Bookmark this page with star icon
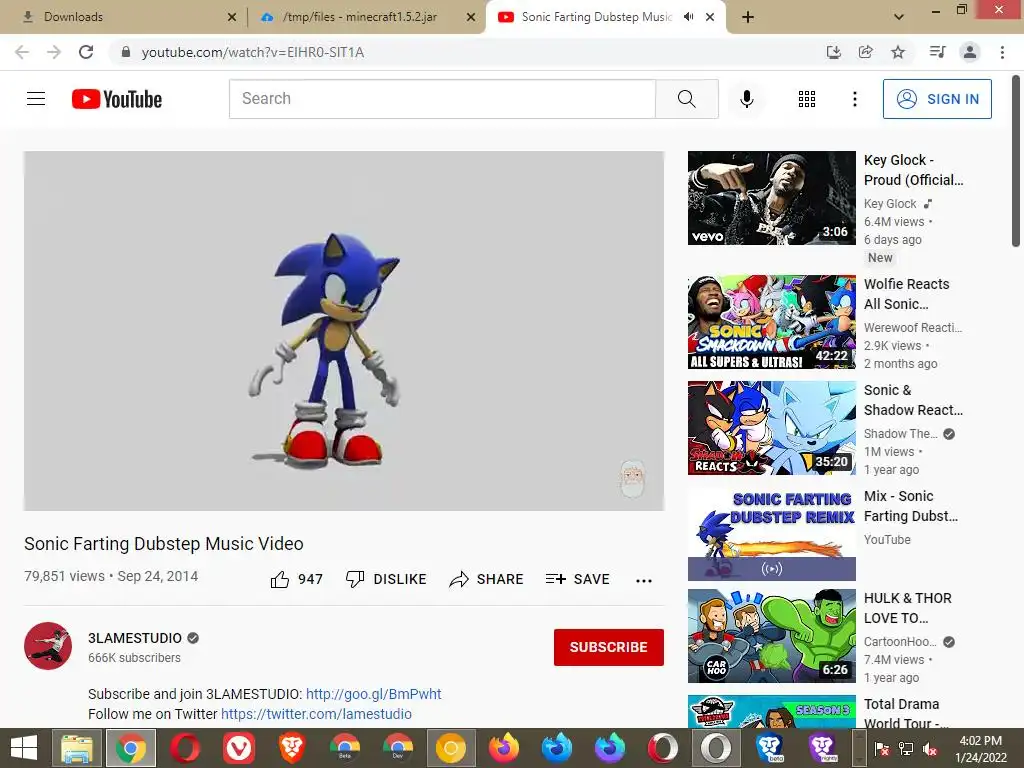The width and height of the screenshot is (1024, 768). tap(898, 52)
